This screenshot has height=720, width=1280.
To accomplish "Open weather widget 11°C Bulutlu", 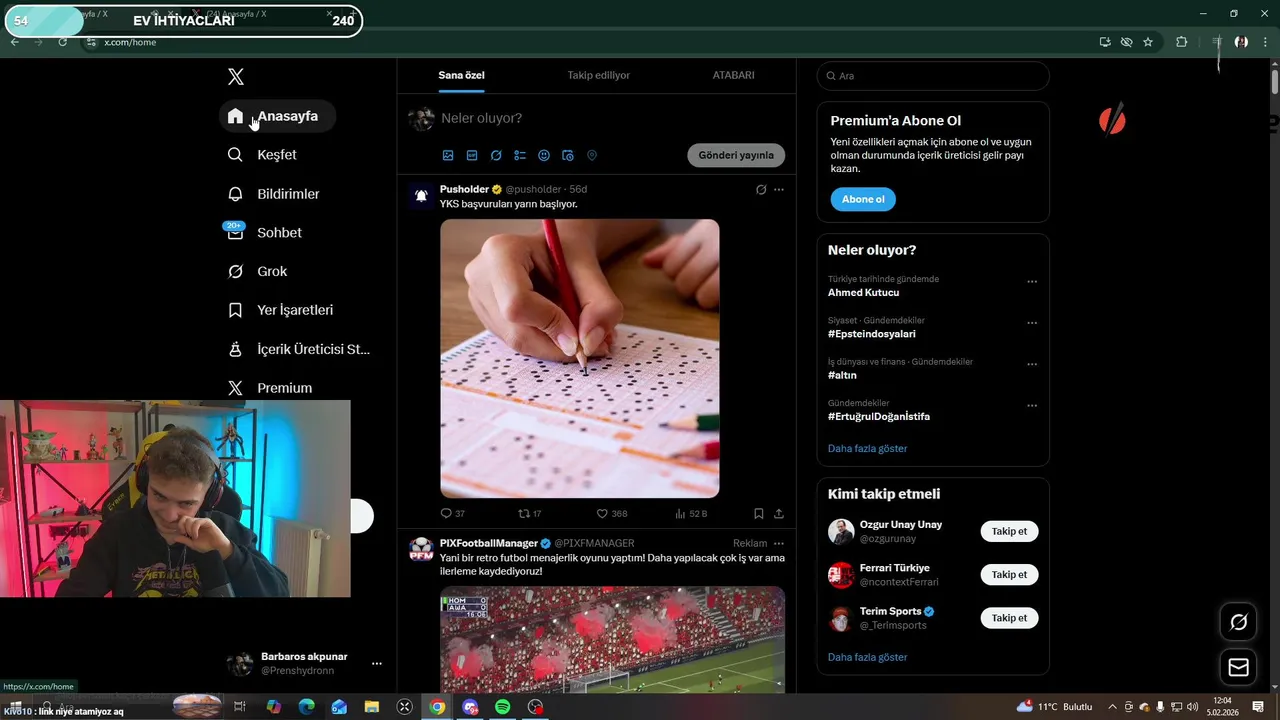I will 1054,707.
